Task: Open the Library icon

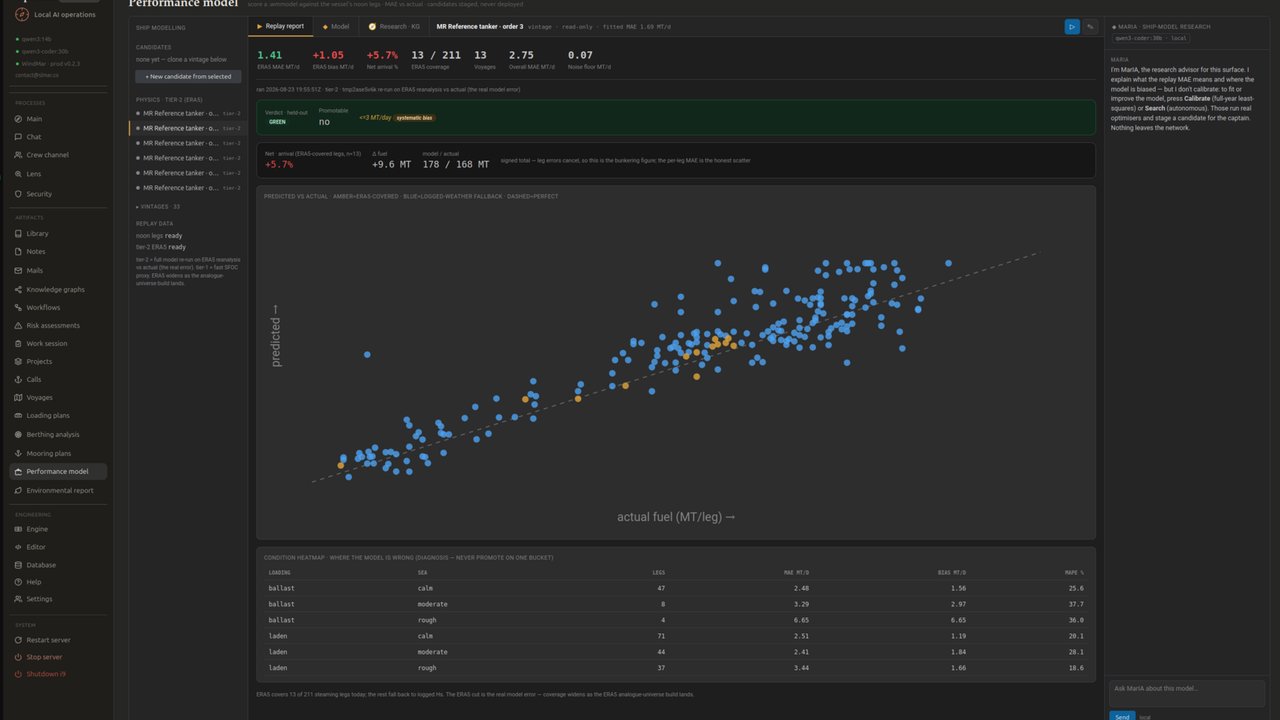Action: coord(18,233)
